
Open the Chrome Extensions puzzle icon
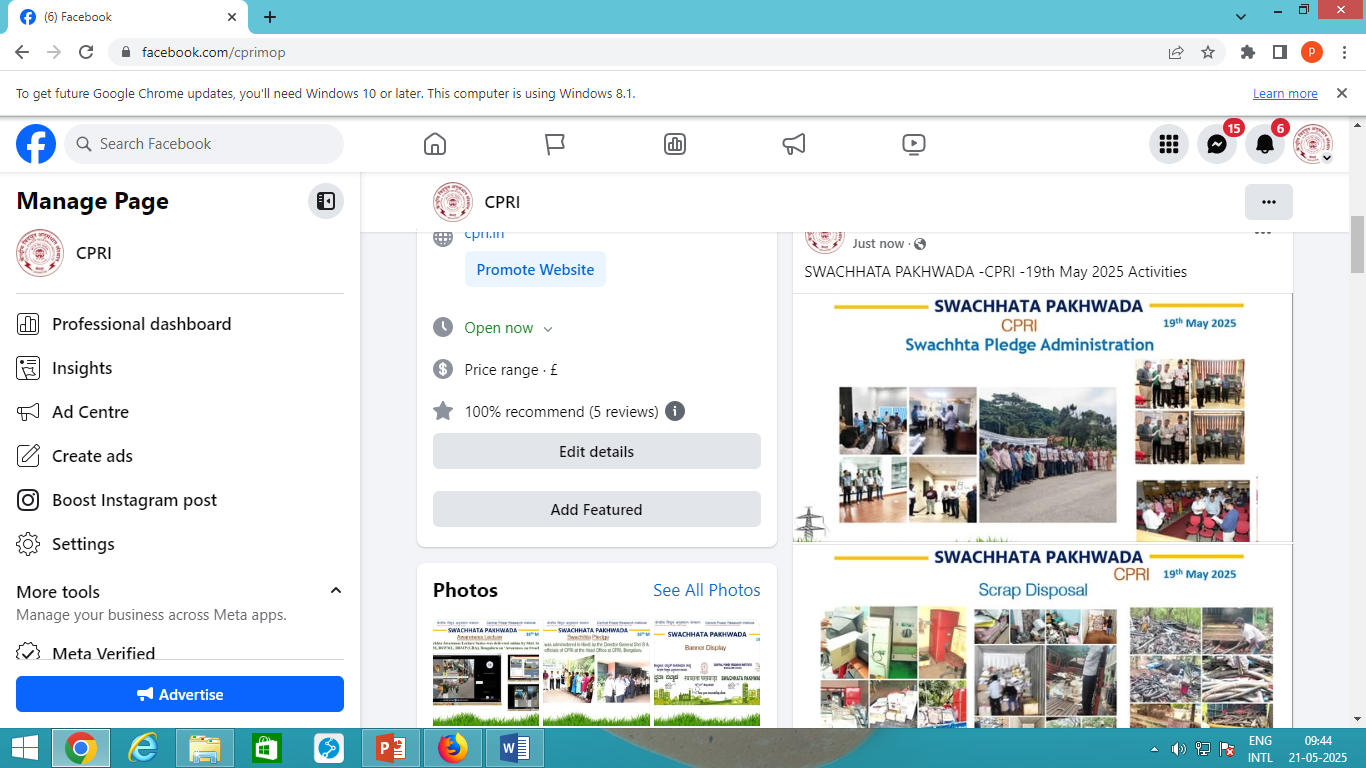click(1248, 52)
